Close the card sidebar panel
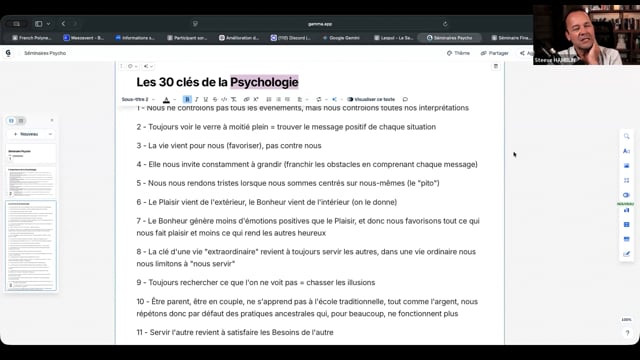 click(52, 120)
